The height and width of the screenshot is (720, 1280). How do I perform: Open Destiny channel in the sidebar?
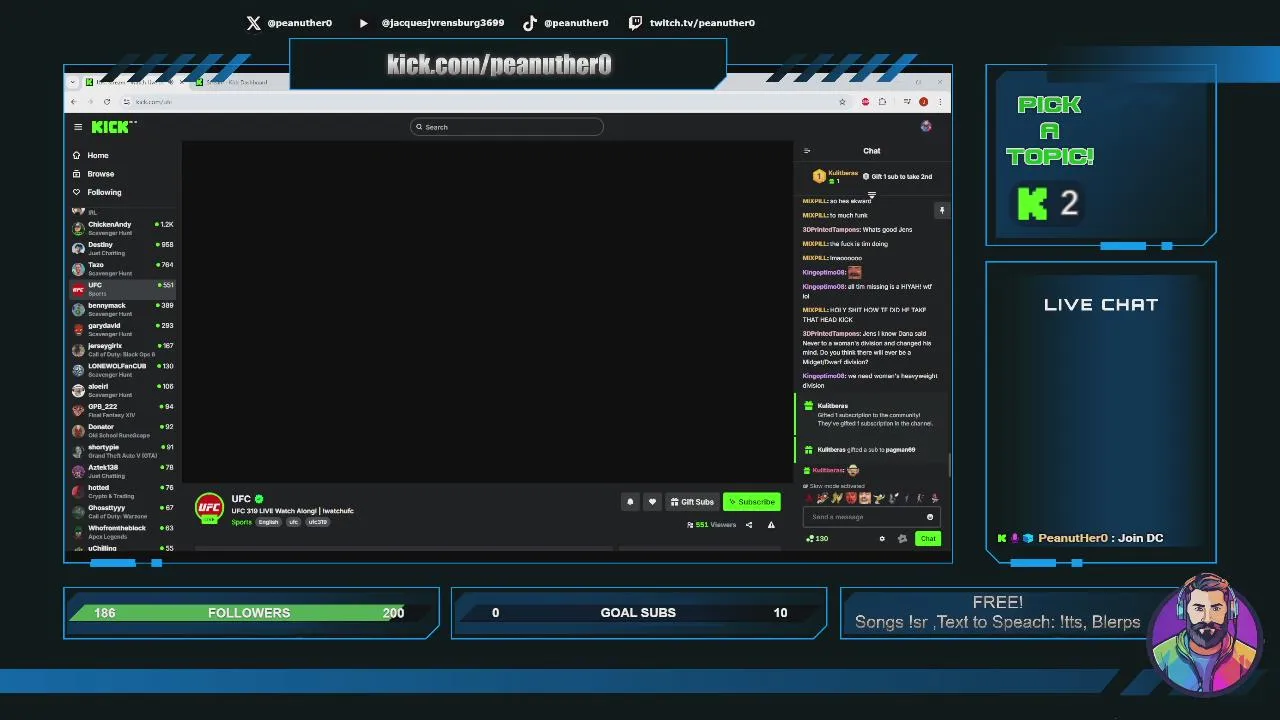click(123, 248)
